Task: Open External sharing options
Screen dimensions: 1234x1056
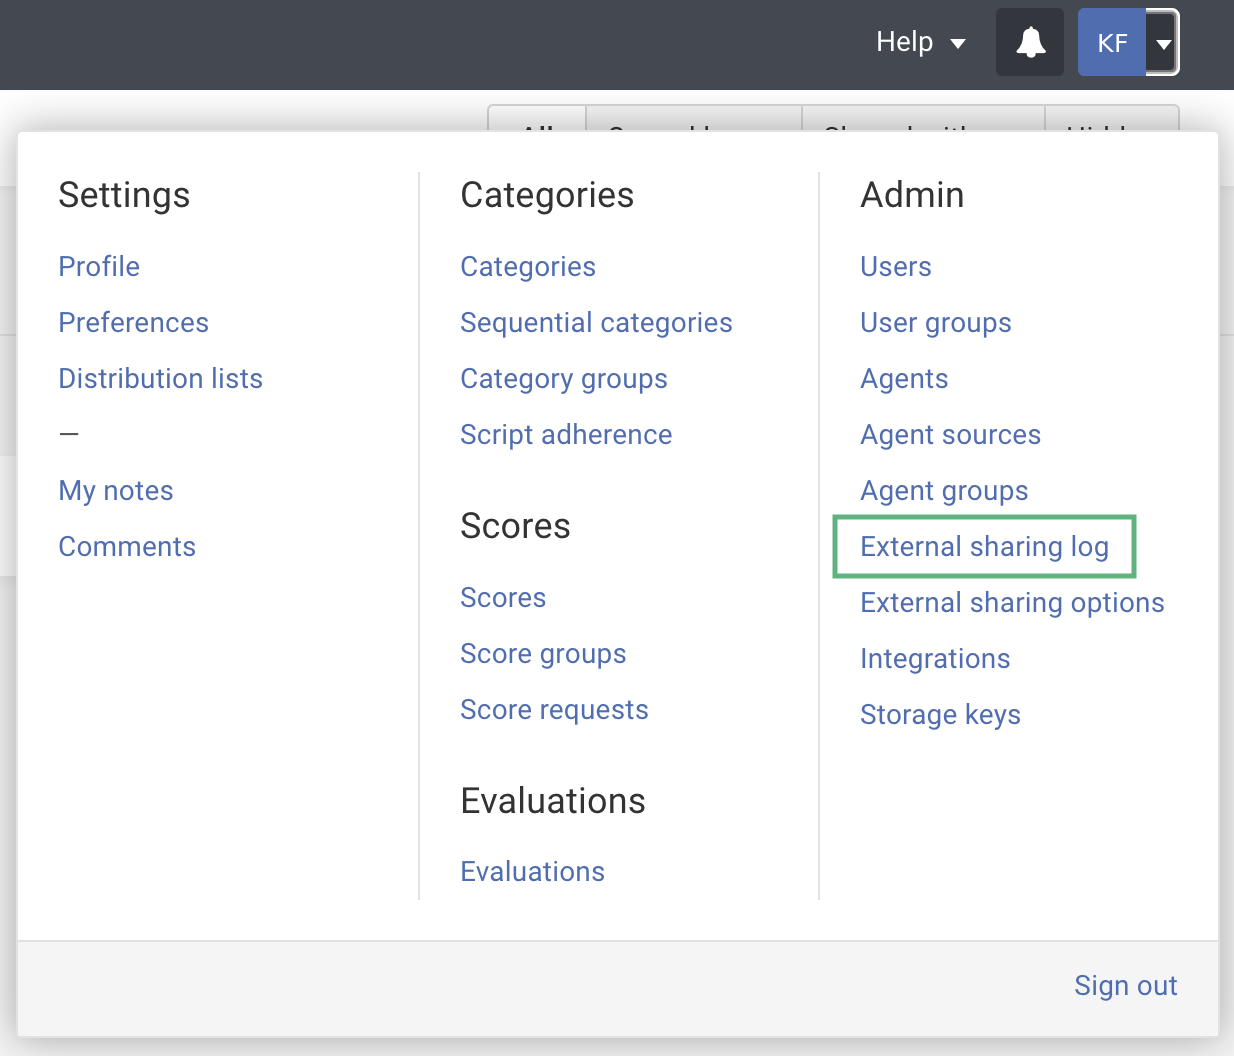Action: click(1012, 603)
